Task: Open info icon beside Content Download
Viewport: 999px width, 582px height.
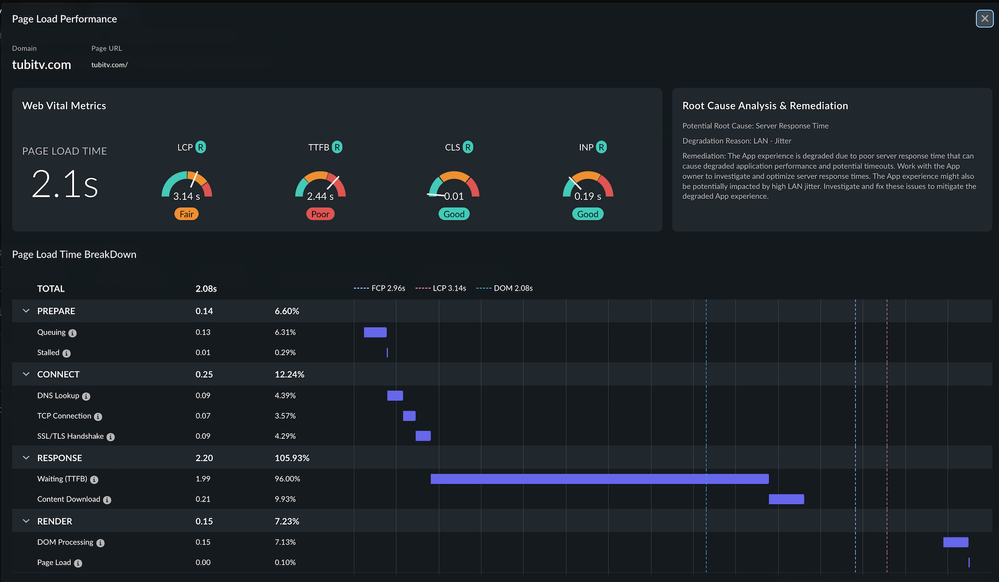Action: (x=107, y=500)
